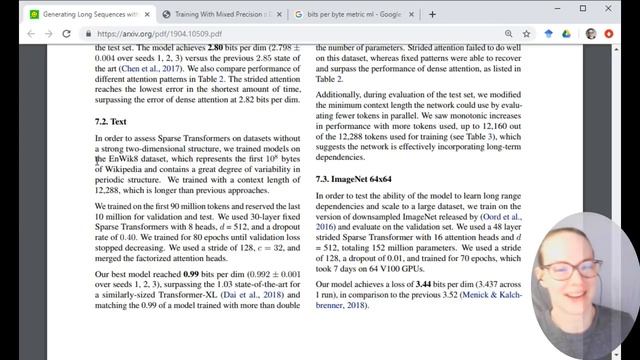The width and height of the screenshot is (640, 360).
Task: Switch to bits per byte metric Google tab
Action: [354, 14]
